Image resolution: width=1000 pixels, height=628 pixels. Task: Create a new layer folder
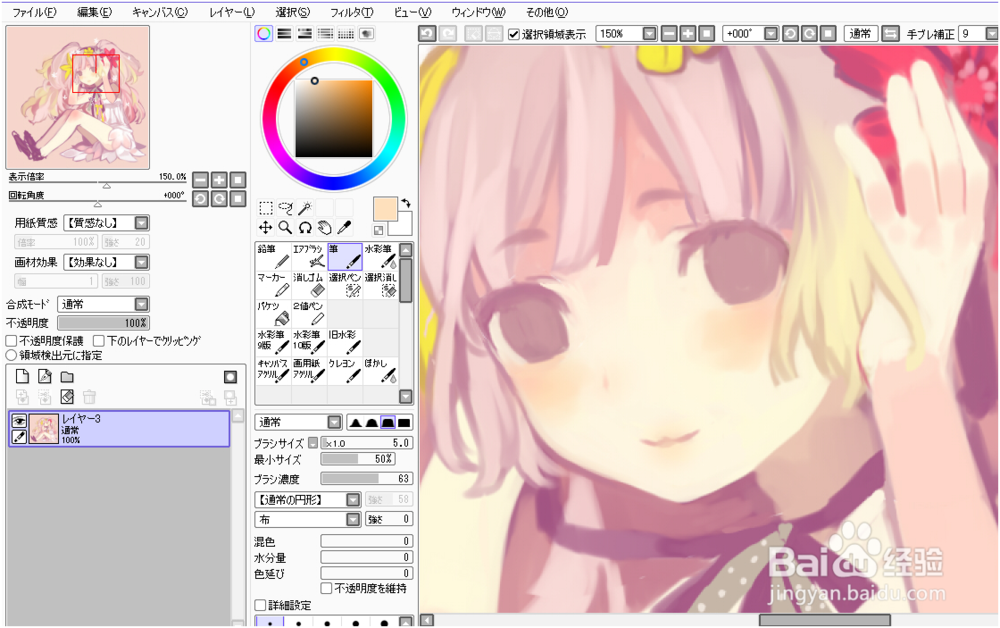point(67,377)
